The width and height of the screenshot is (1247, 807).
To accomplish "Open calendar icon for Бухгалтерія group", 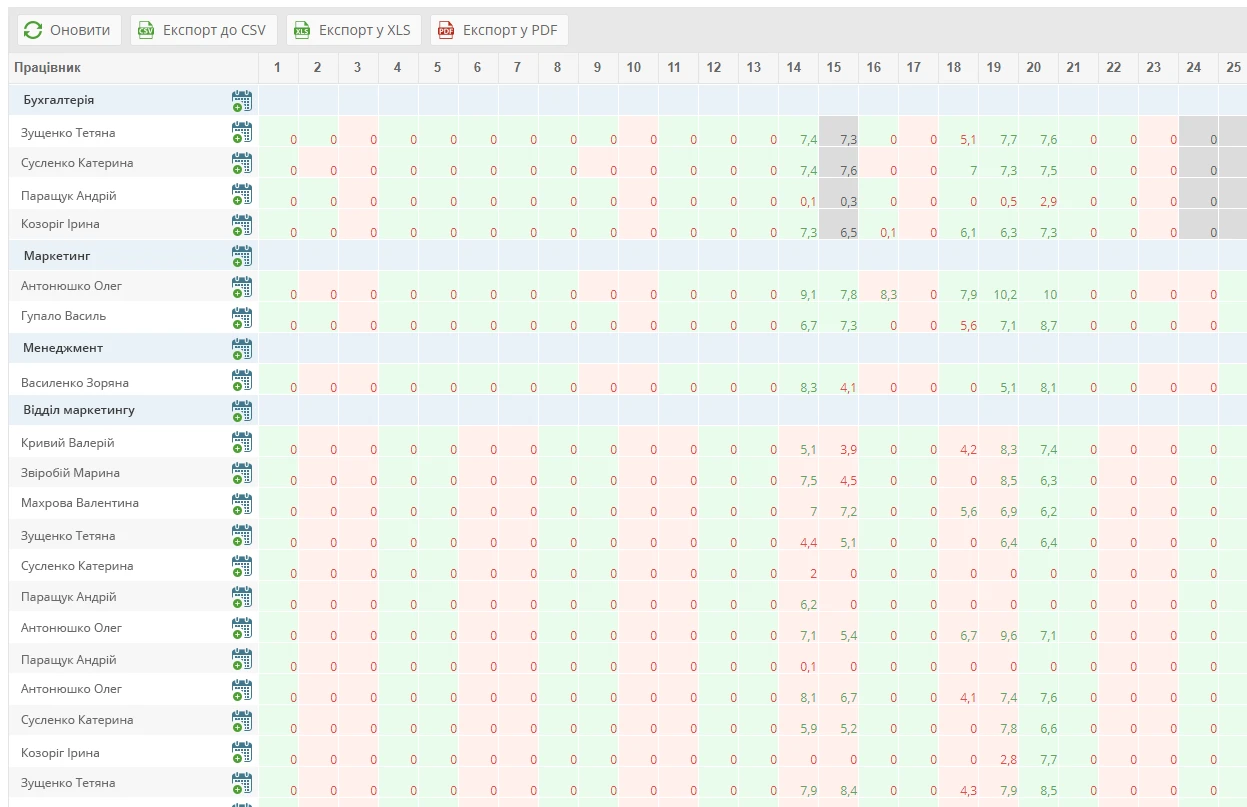I will point(242,101).
